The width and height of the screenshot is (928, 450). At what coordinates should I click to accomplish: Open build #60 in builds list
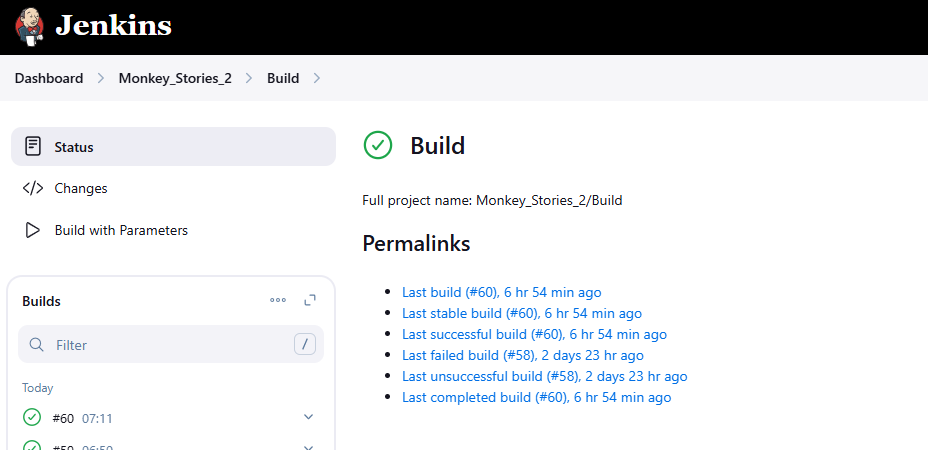pos(63,419)
